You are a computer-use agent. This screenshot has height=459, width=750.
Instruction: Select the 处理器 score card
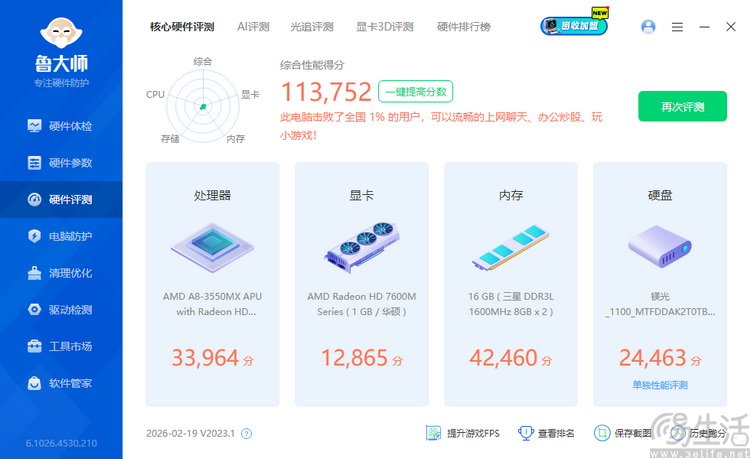[x=212, y=285]
